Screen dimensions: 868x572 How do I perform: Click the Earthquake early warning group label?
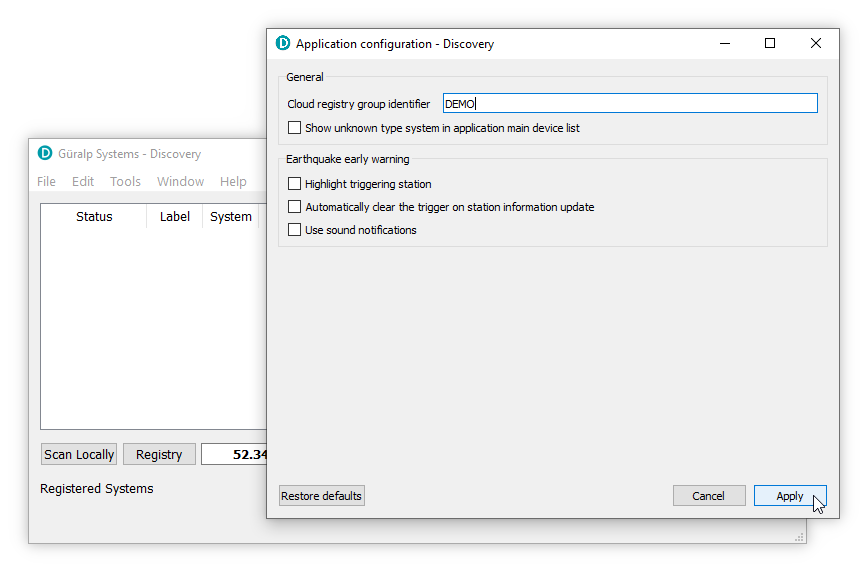[x=348, y=159]
